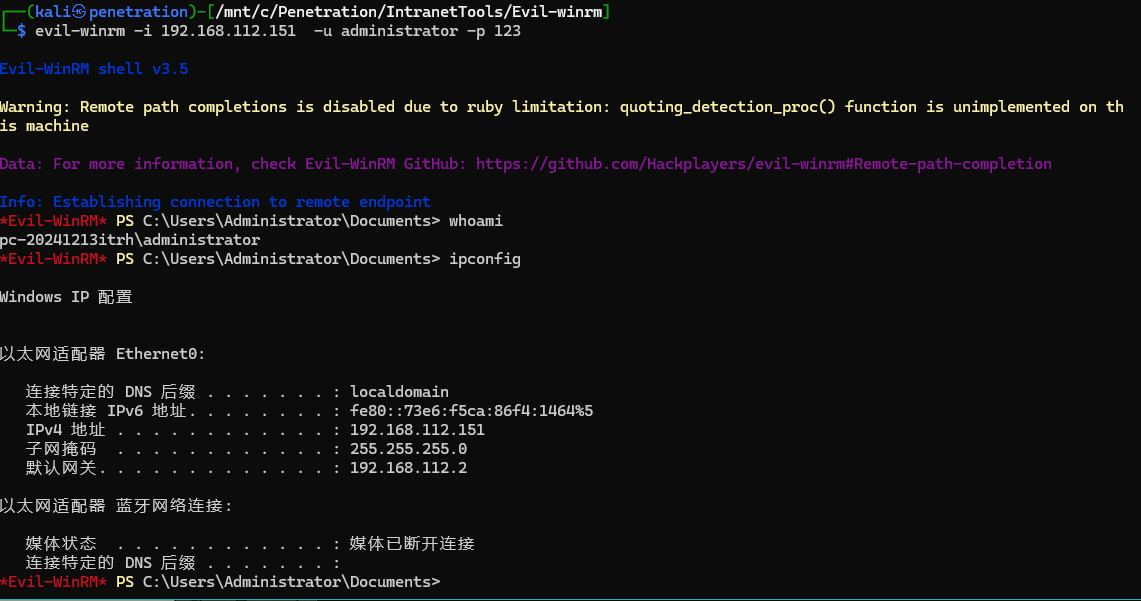Click the default gateway 192.168.112.2
Image resolution: width=1141 pixels, height=601 pixels.
pyautogui.click(x=408, y=468)
